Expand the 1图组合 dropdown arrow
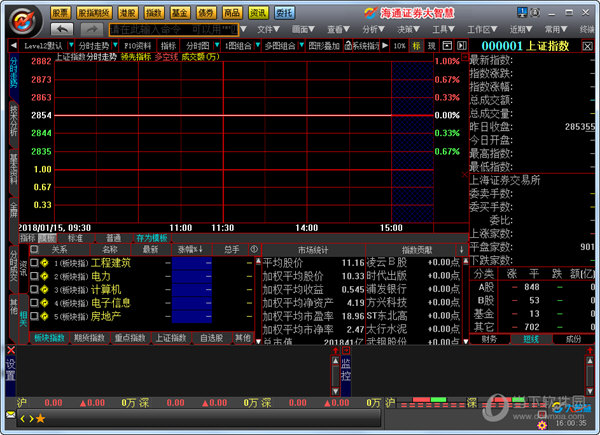 (258, 46)
